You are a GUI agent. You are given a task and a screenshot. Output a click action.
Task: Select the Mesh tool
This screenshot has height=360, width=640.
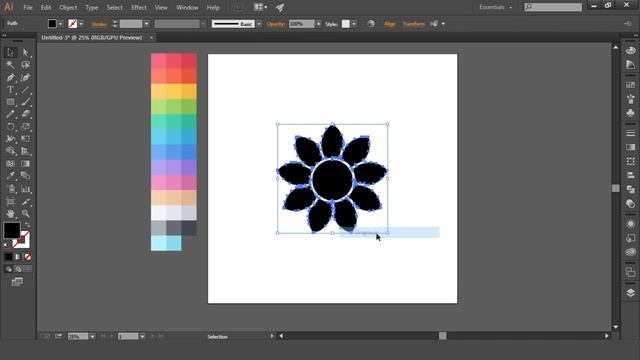[x=11, y=164]
